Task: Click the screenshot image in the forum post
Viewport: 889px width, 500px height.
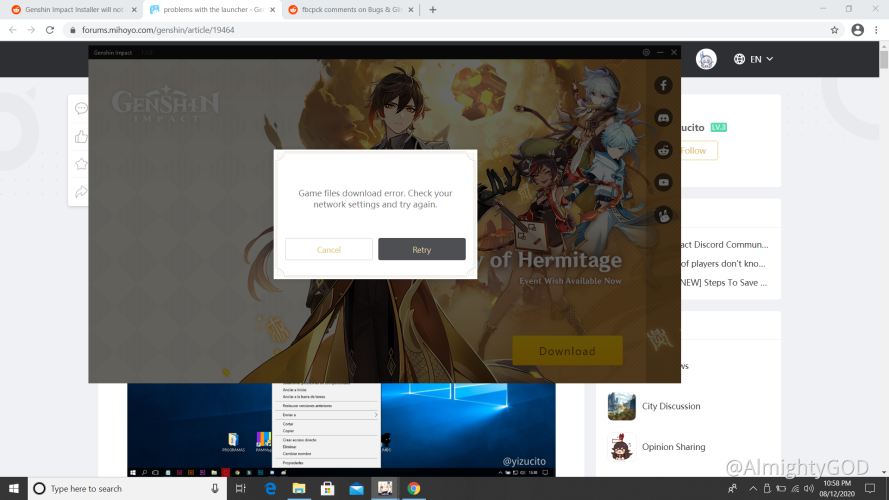Action: [x=341, y=430]
